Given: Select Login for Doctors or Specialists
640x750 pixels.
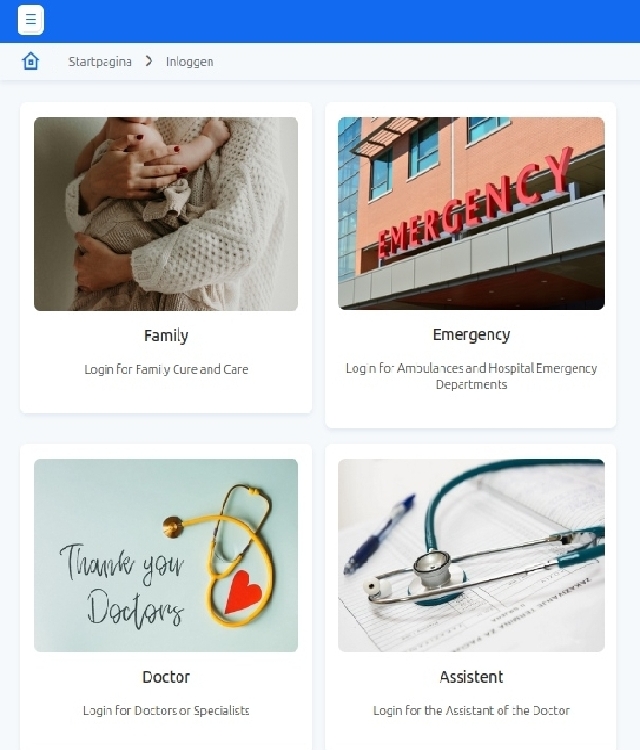Looking at the screenshot, I should pos(166,710).
